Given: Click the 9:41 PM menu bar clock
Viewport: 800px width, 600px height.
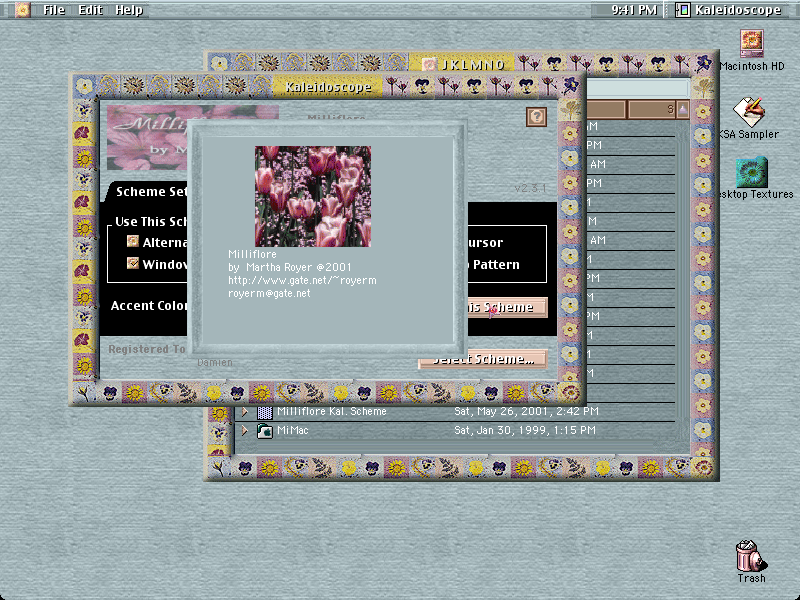Looking at the screenshot, I should click(x=634, y=10).
